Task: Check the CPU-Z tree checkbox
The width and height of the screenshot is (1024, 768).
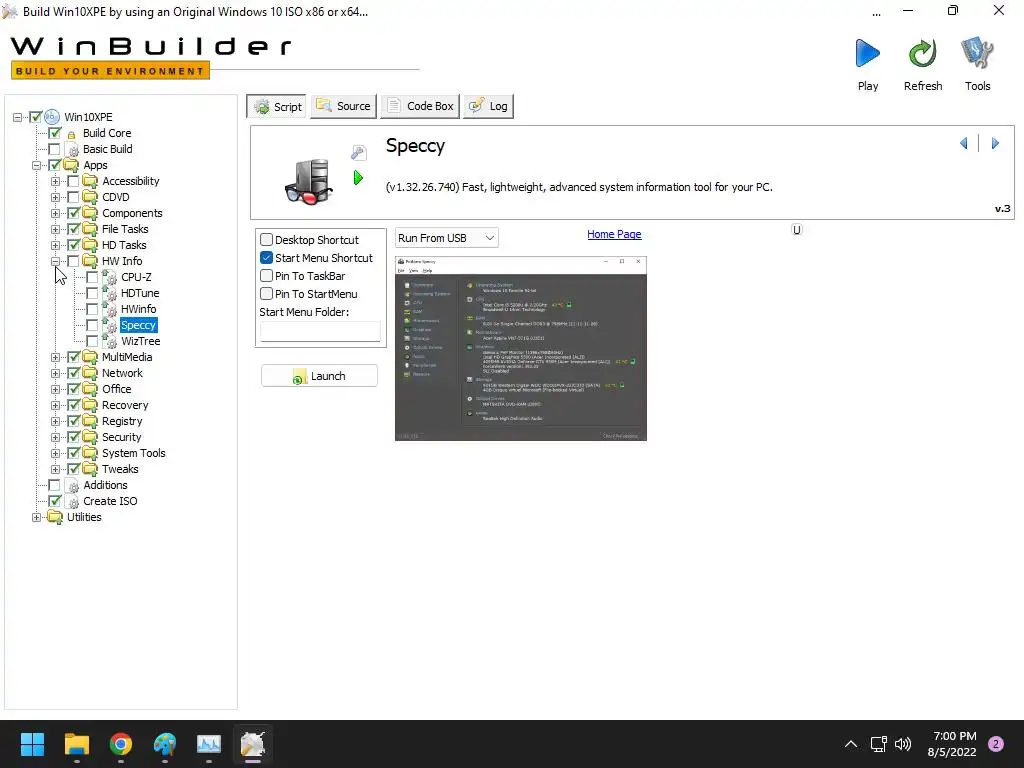Action: click(92, 278)
